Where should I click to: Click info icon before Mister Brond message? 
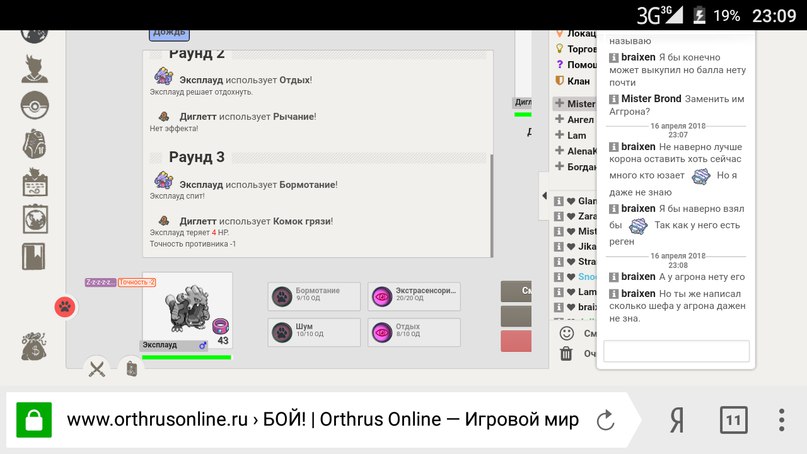614,99
